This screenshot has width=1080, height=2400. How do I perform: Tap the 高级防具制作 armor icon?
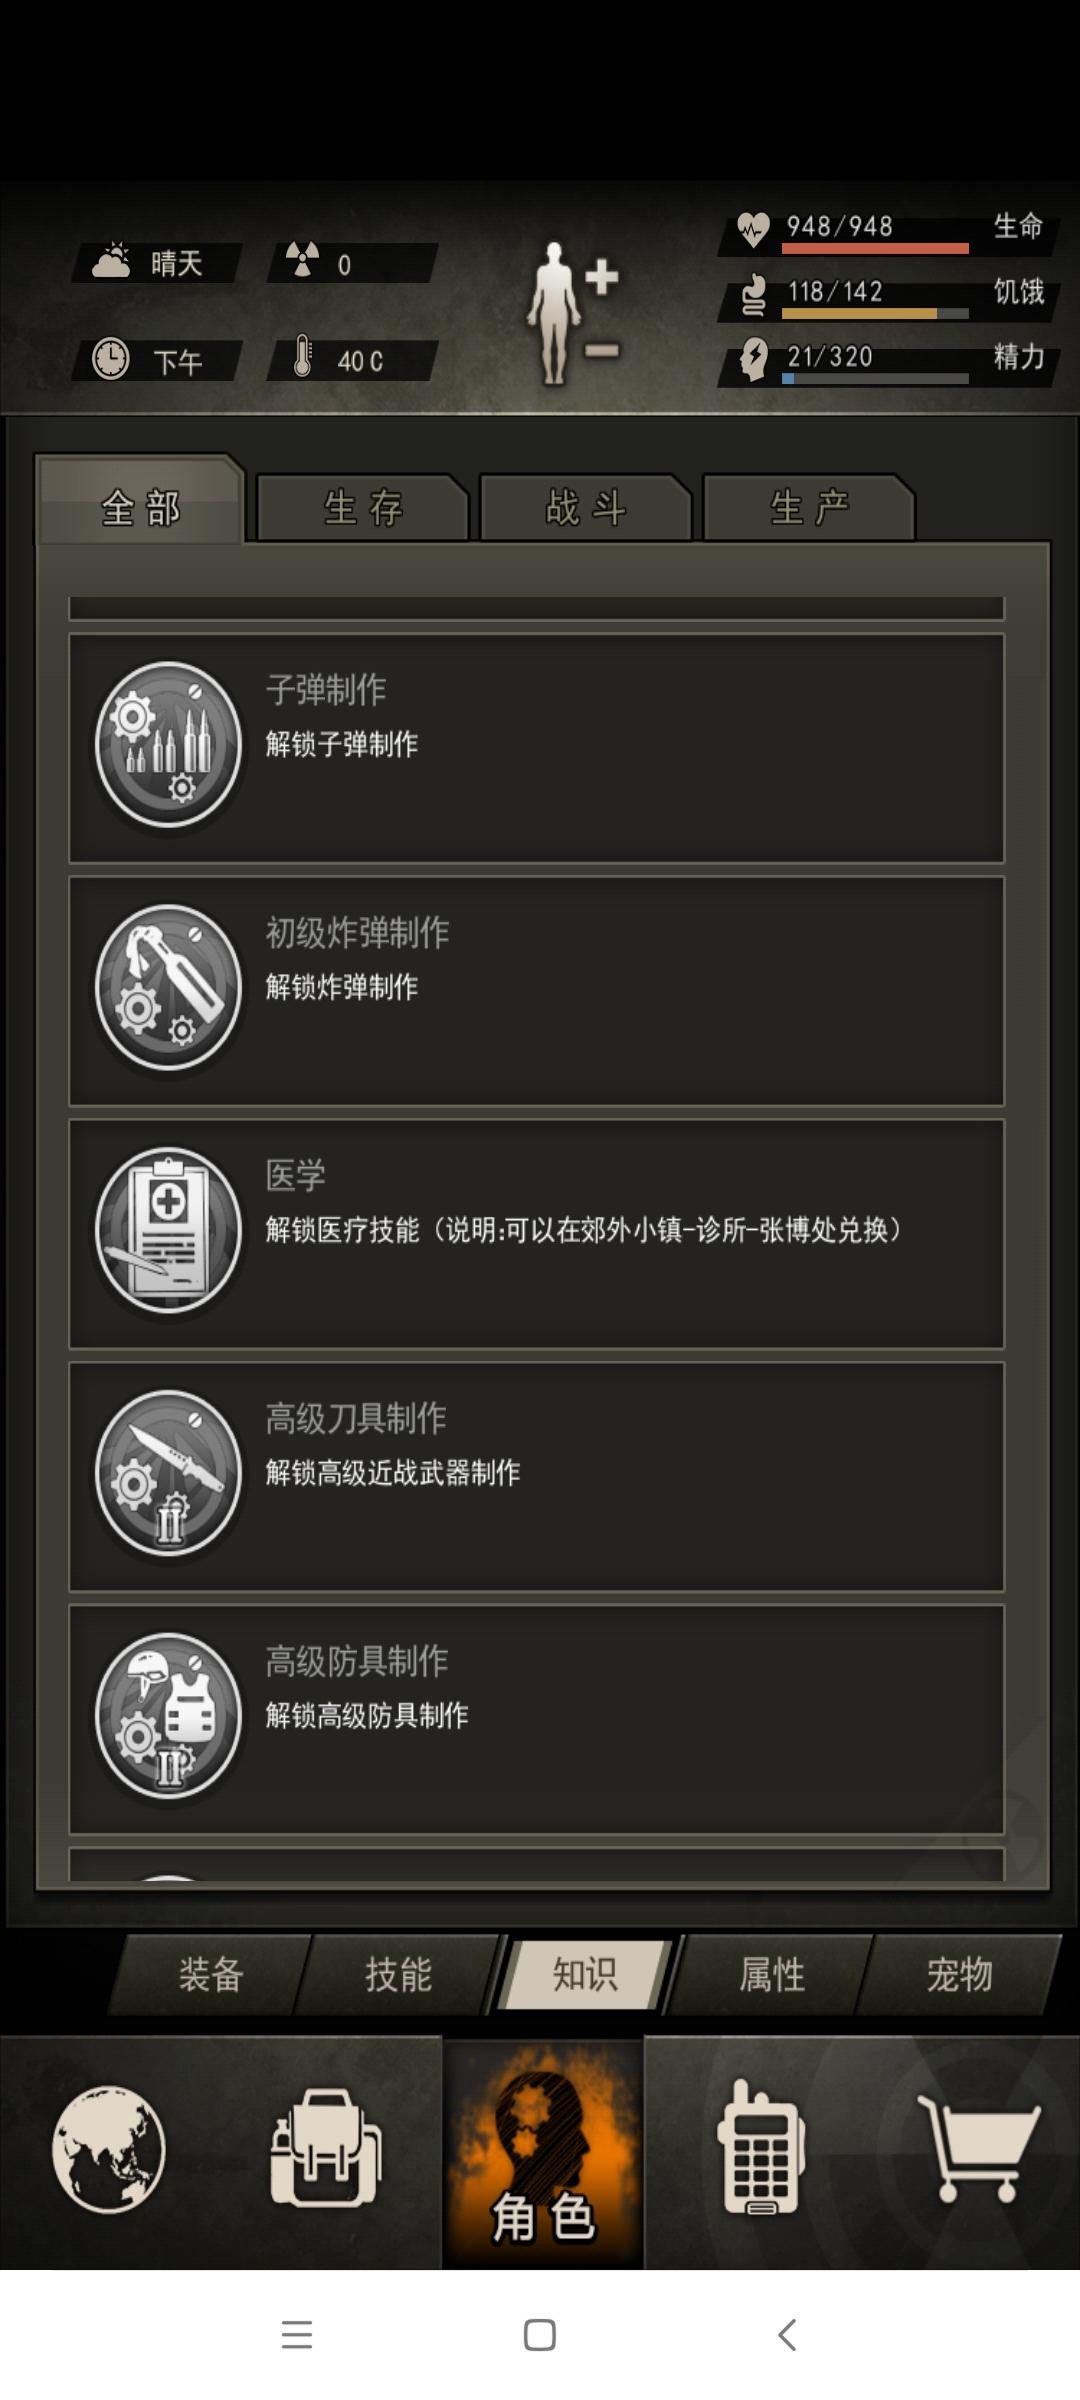pyautogui.click(x=168, y=1717)
